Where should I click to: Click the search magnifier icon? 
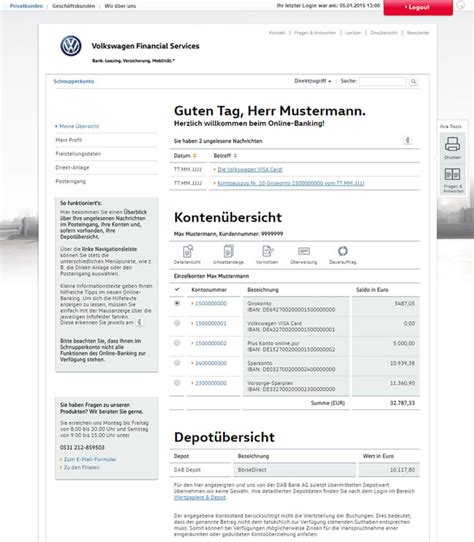pos(413,82)
